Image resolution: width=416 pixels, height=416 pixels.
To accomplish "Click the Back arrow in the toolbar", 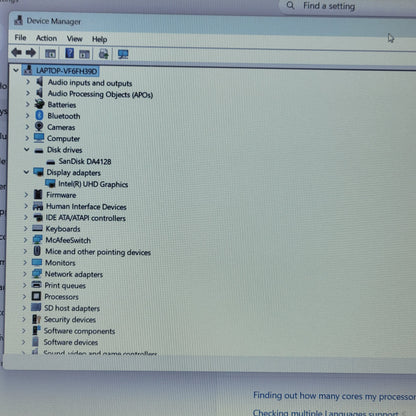I will pyautogui.click(x=16, y=53).
